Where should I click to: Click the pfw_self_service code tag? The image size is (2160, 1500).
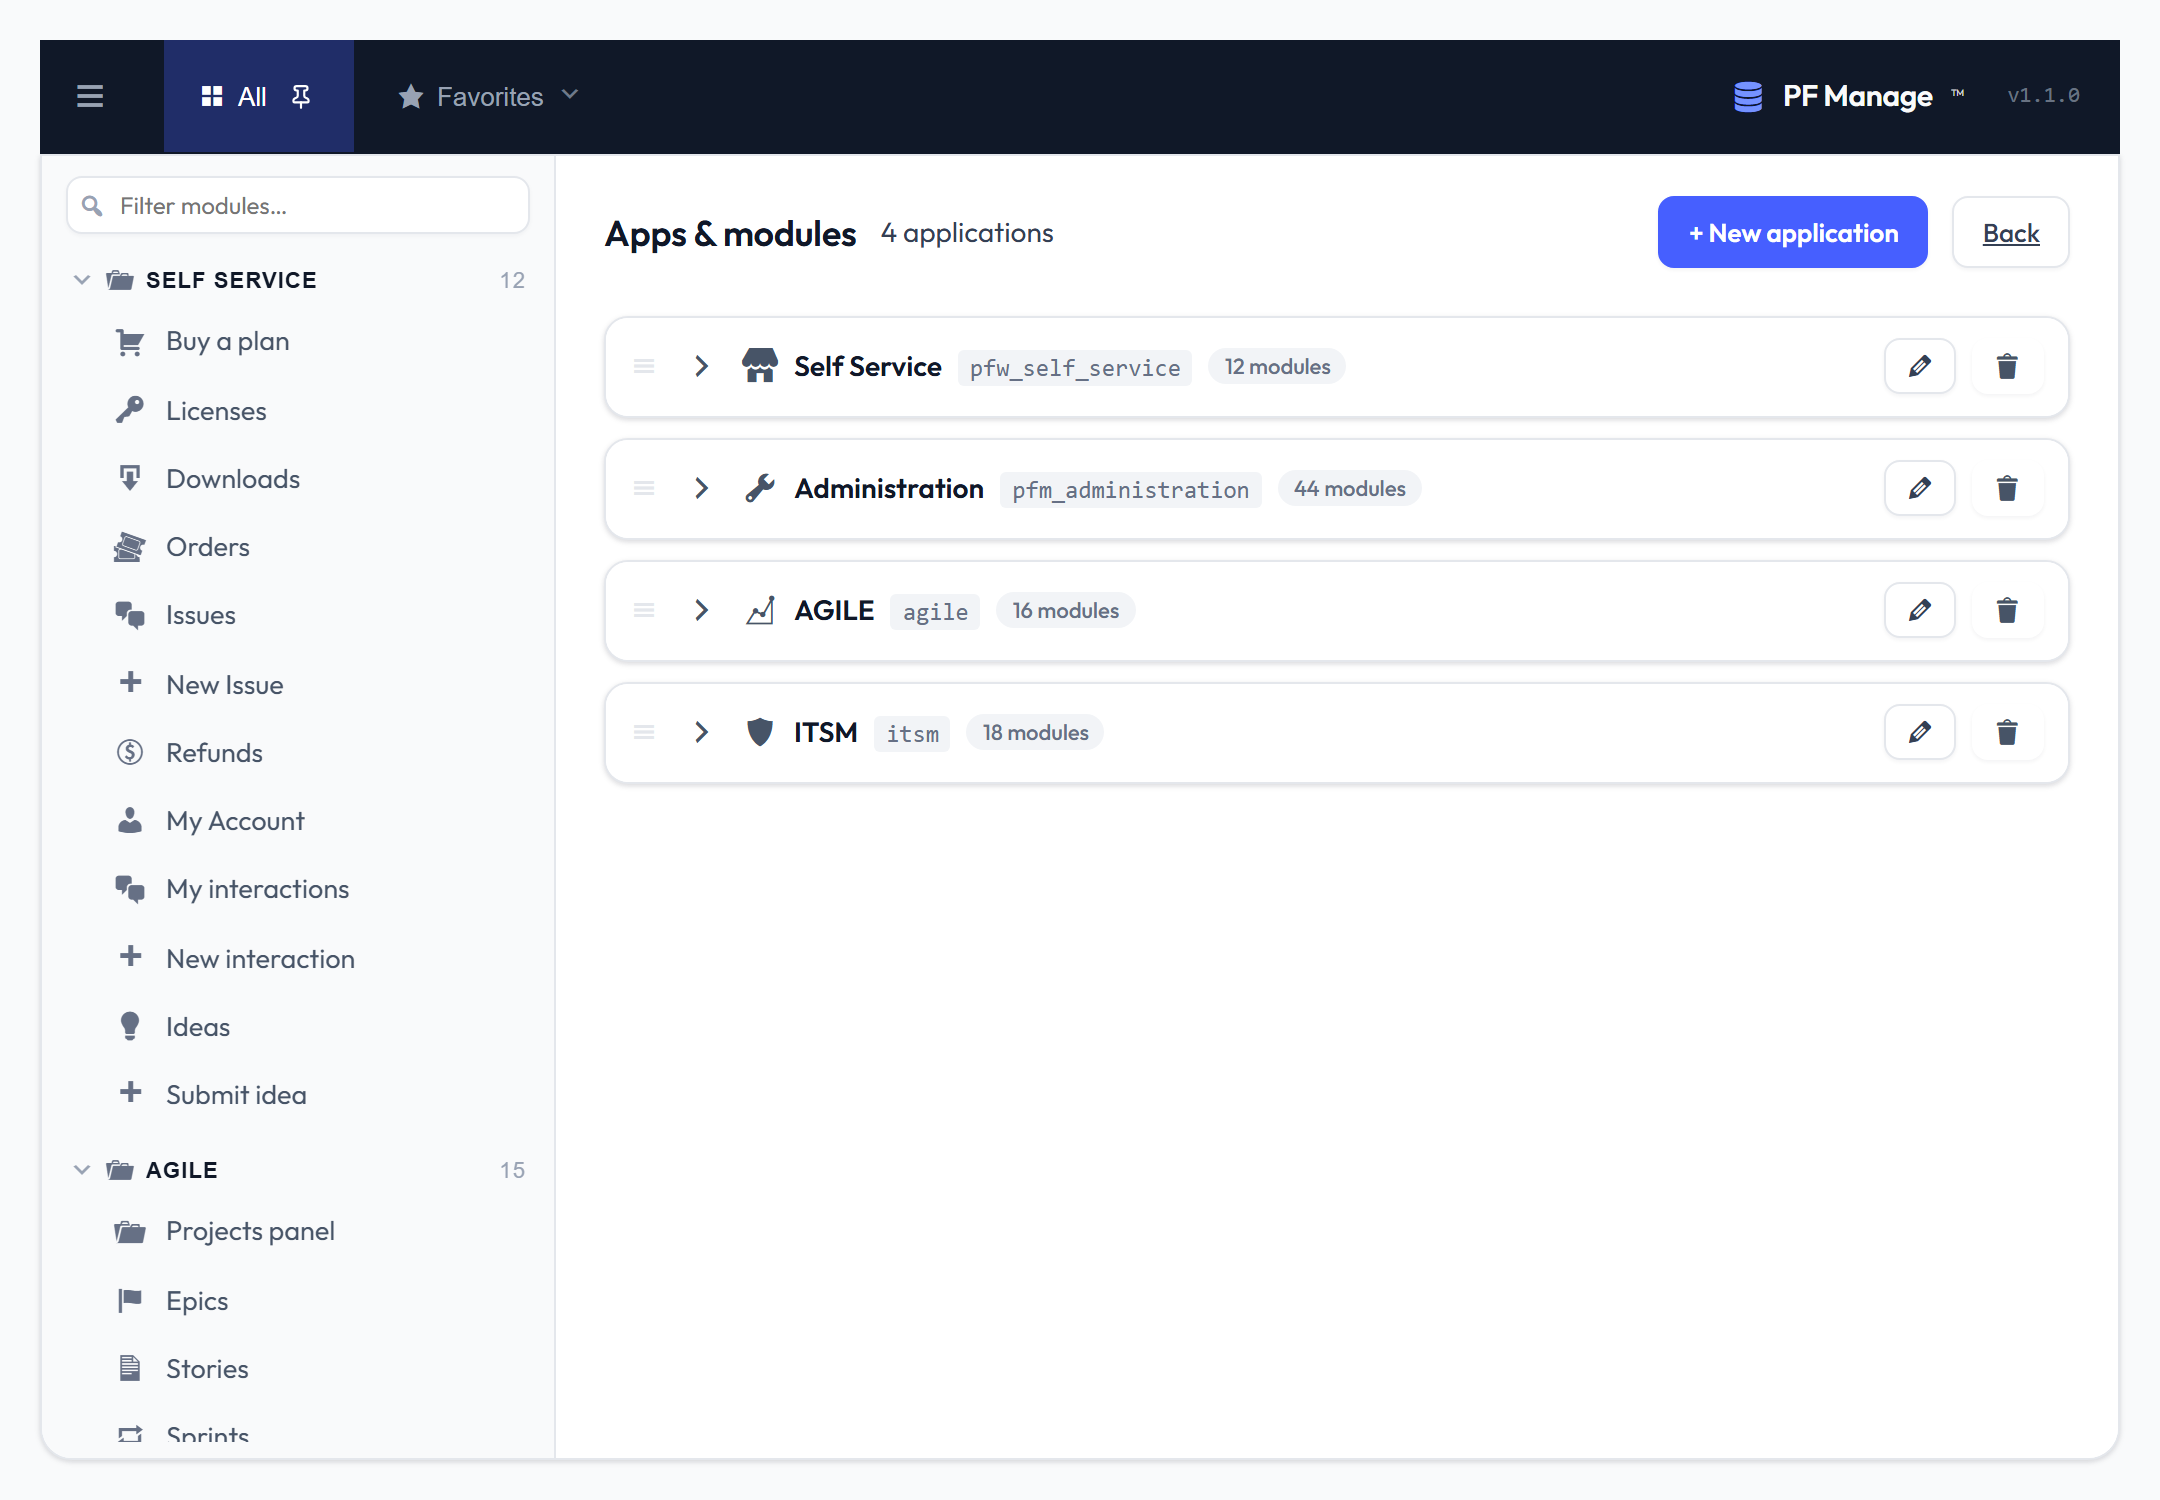pyautogui.click(x=1075, y=368)
